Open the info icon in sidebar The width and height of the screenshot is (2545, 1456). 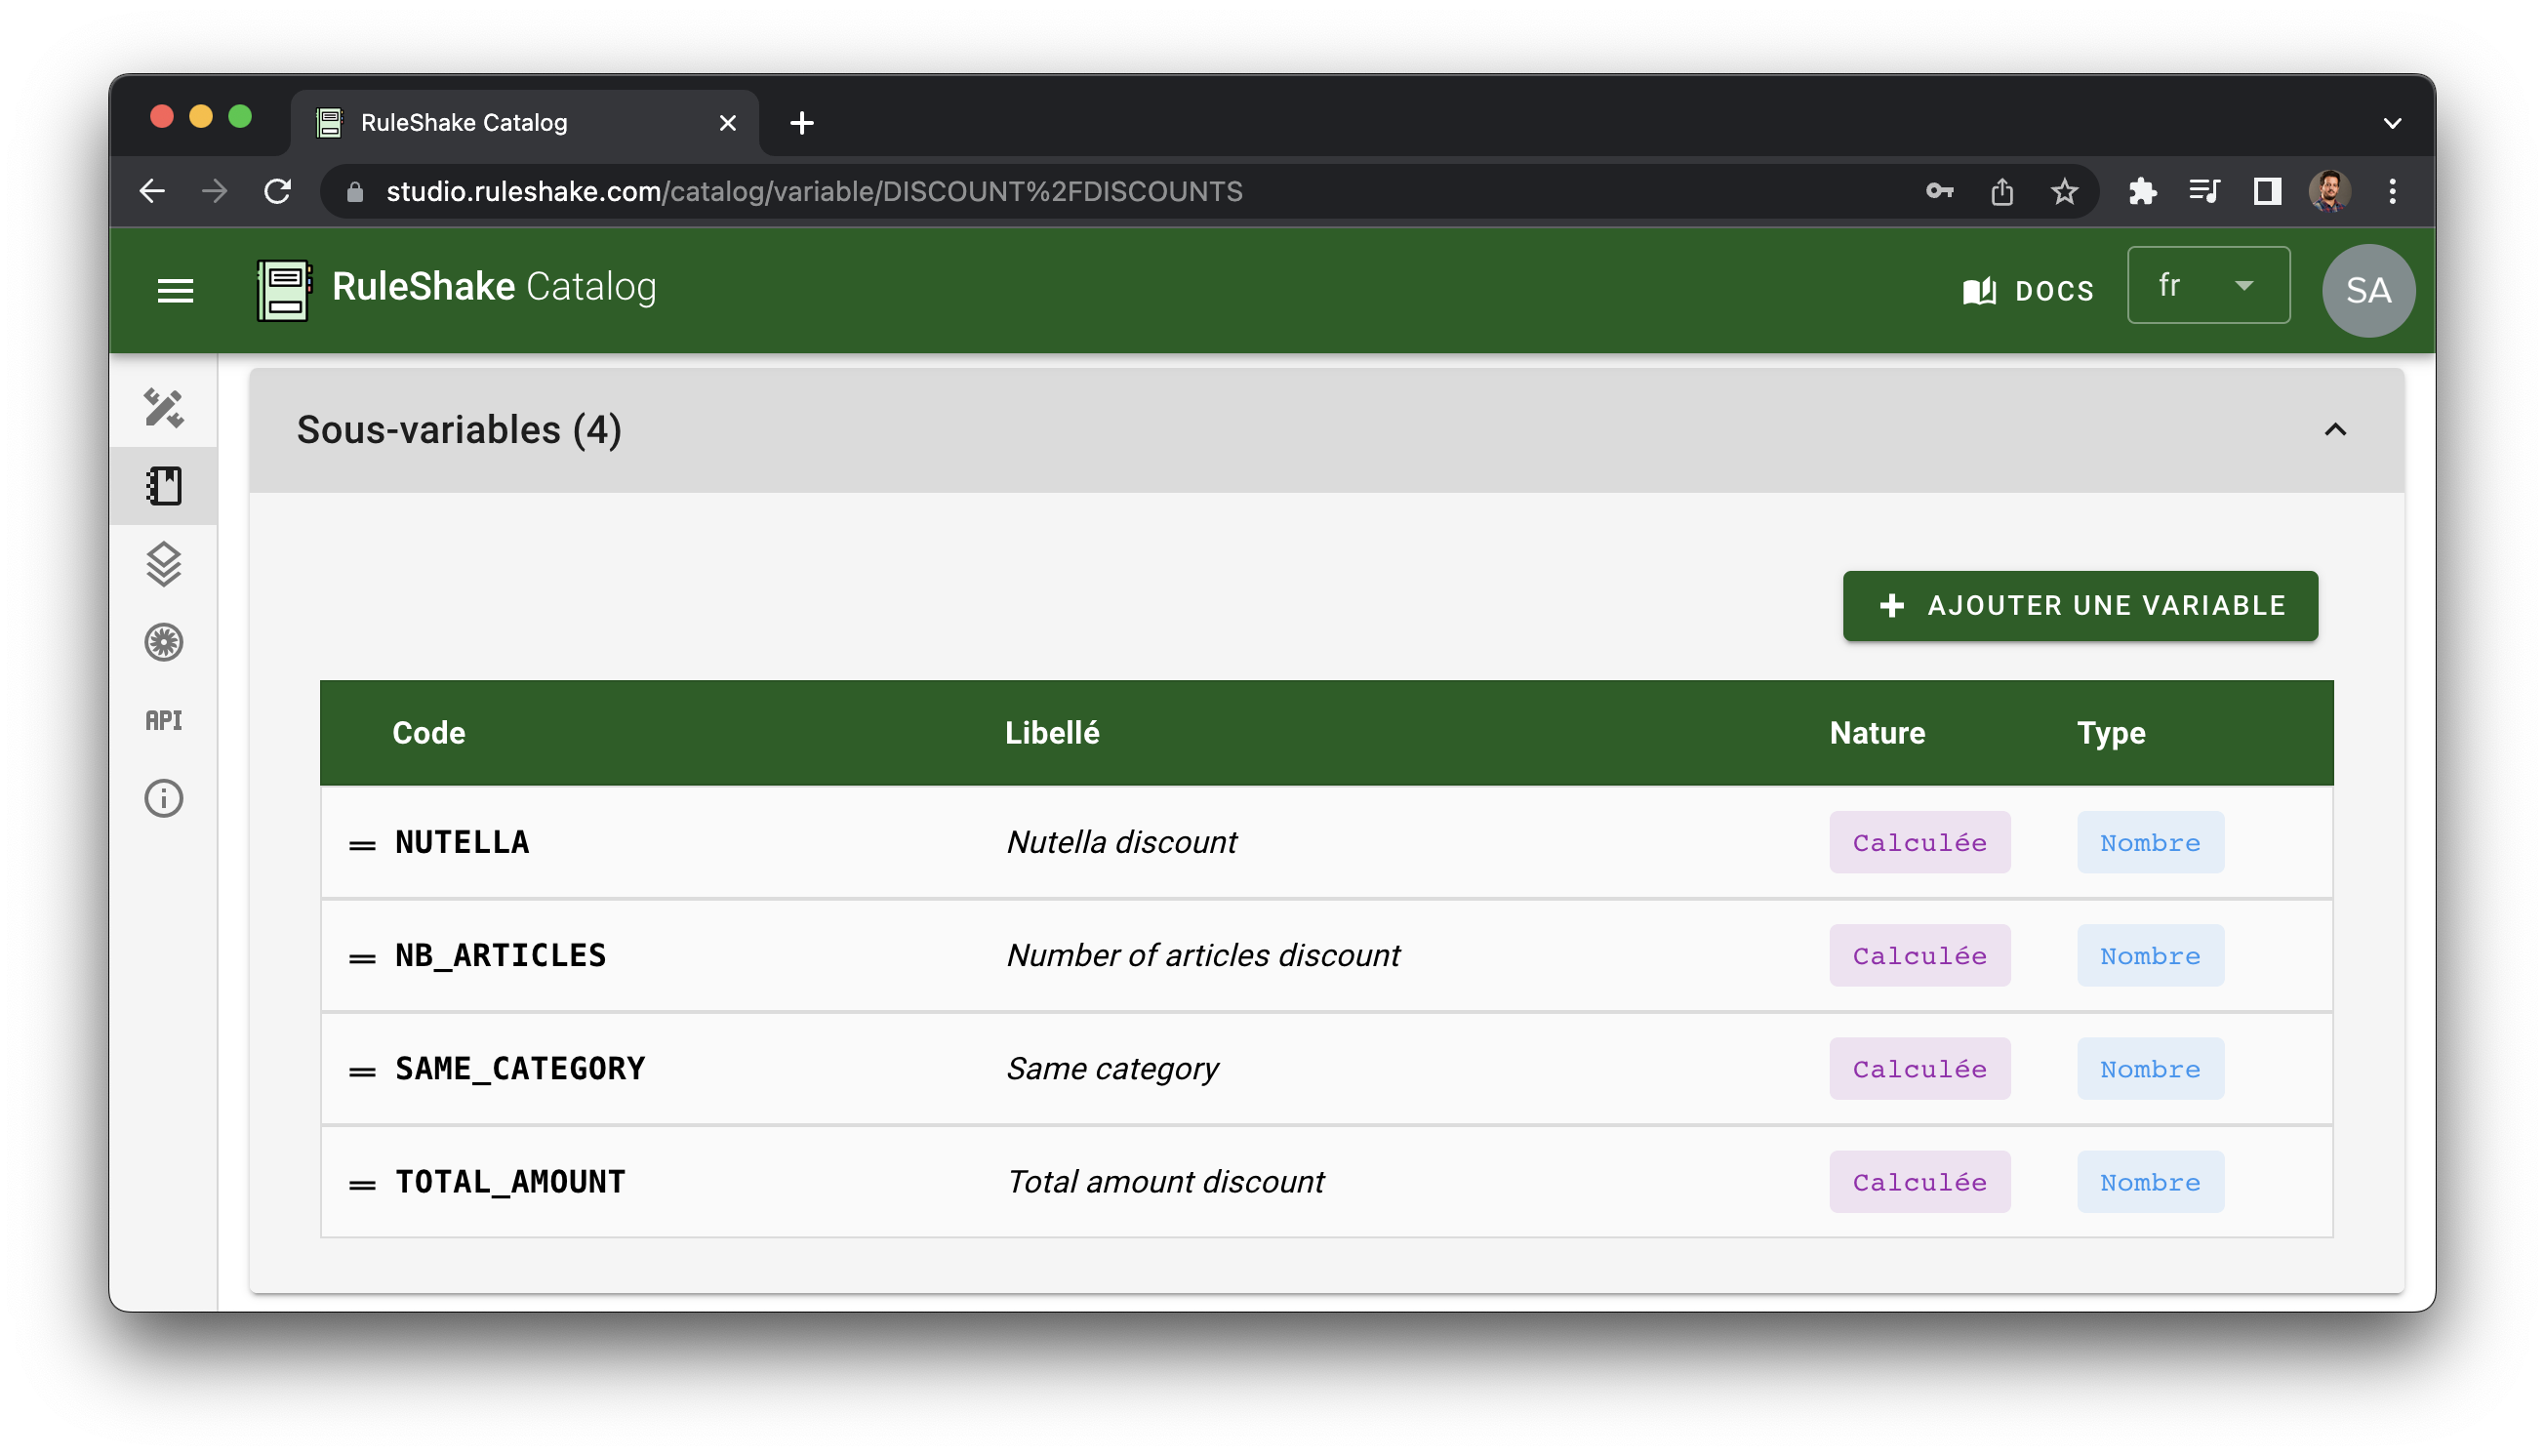click(164, 798)
